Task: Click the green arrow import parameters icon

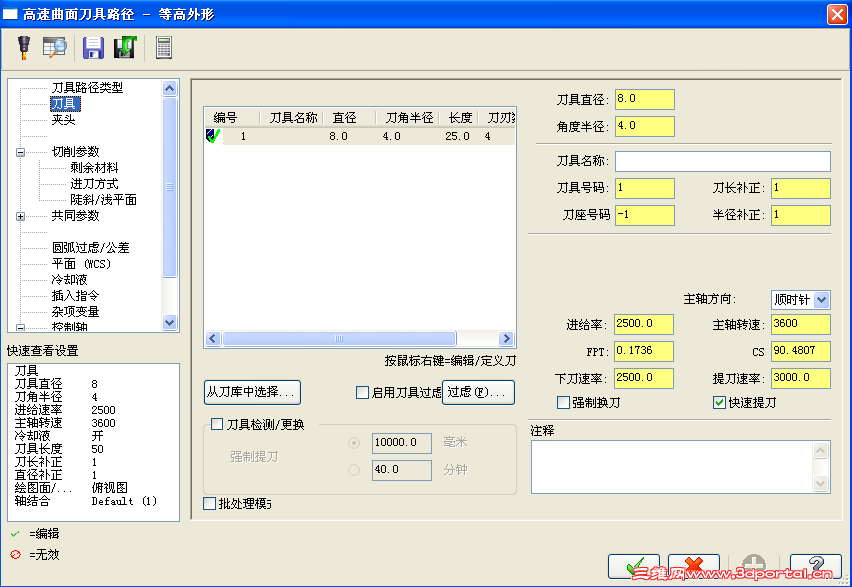Action: pos(123,47)
